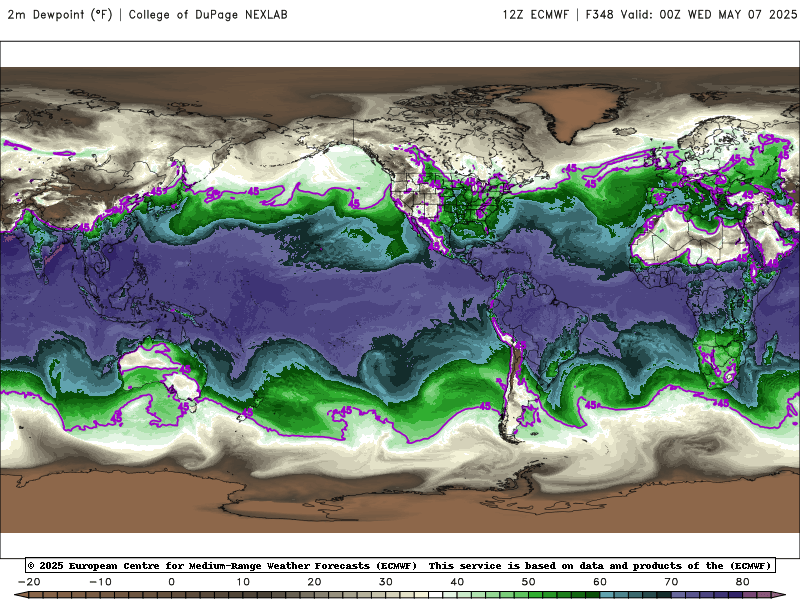Click the Sahara dry area in northern Africa
This screenshot has height=600, width=800.
[x=689, y=235]
